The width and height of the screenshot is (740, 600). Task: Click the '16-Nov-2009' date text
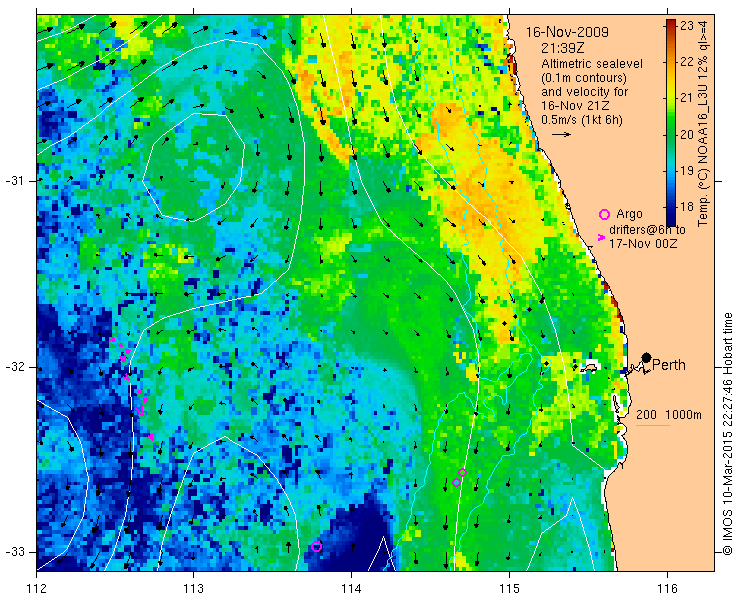[x=567, y=32]
